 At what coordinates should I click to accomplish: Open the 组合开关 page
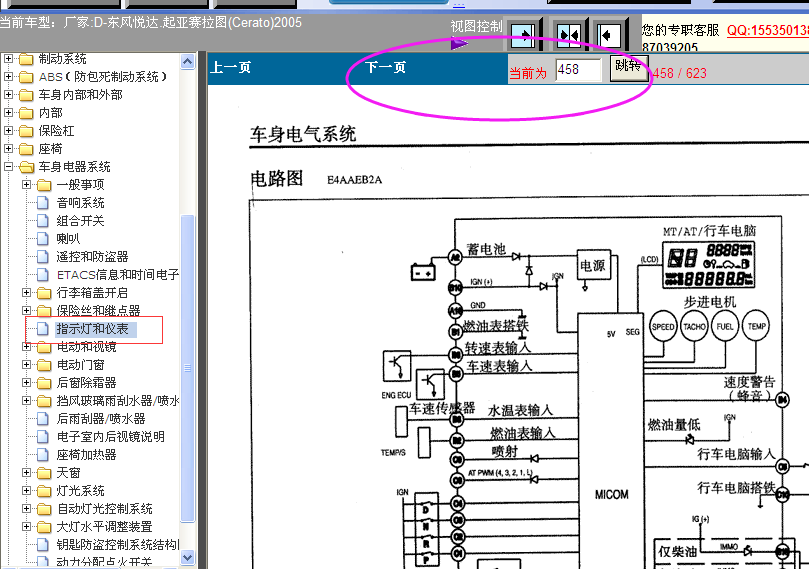(80, 221)
